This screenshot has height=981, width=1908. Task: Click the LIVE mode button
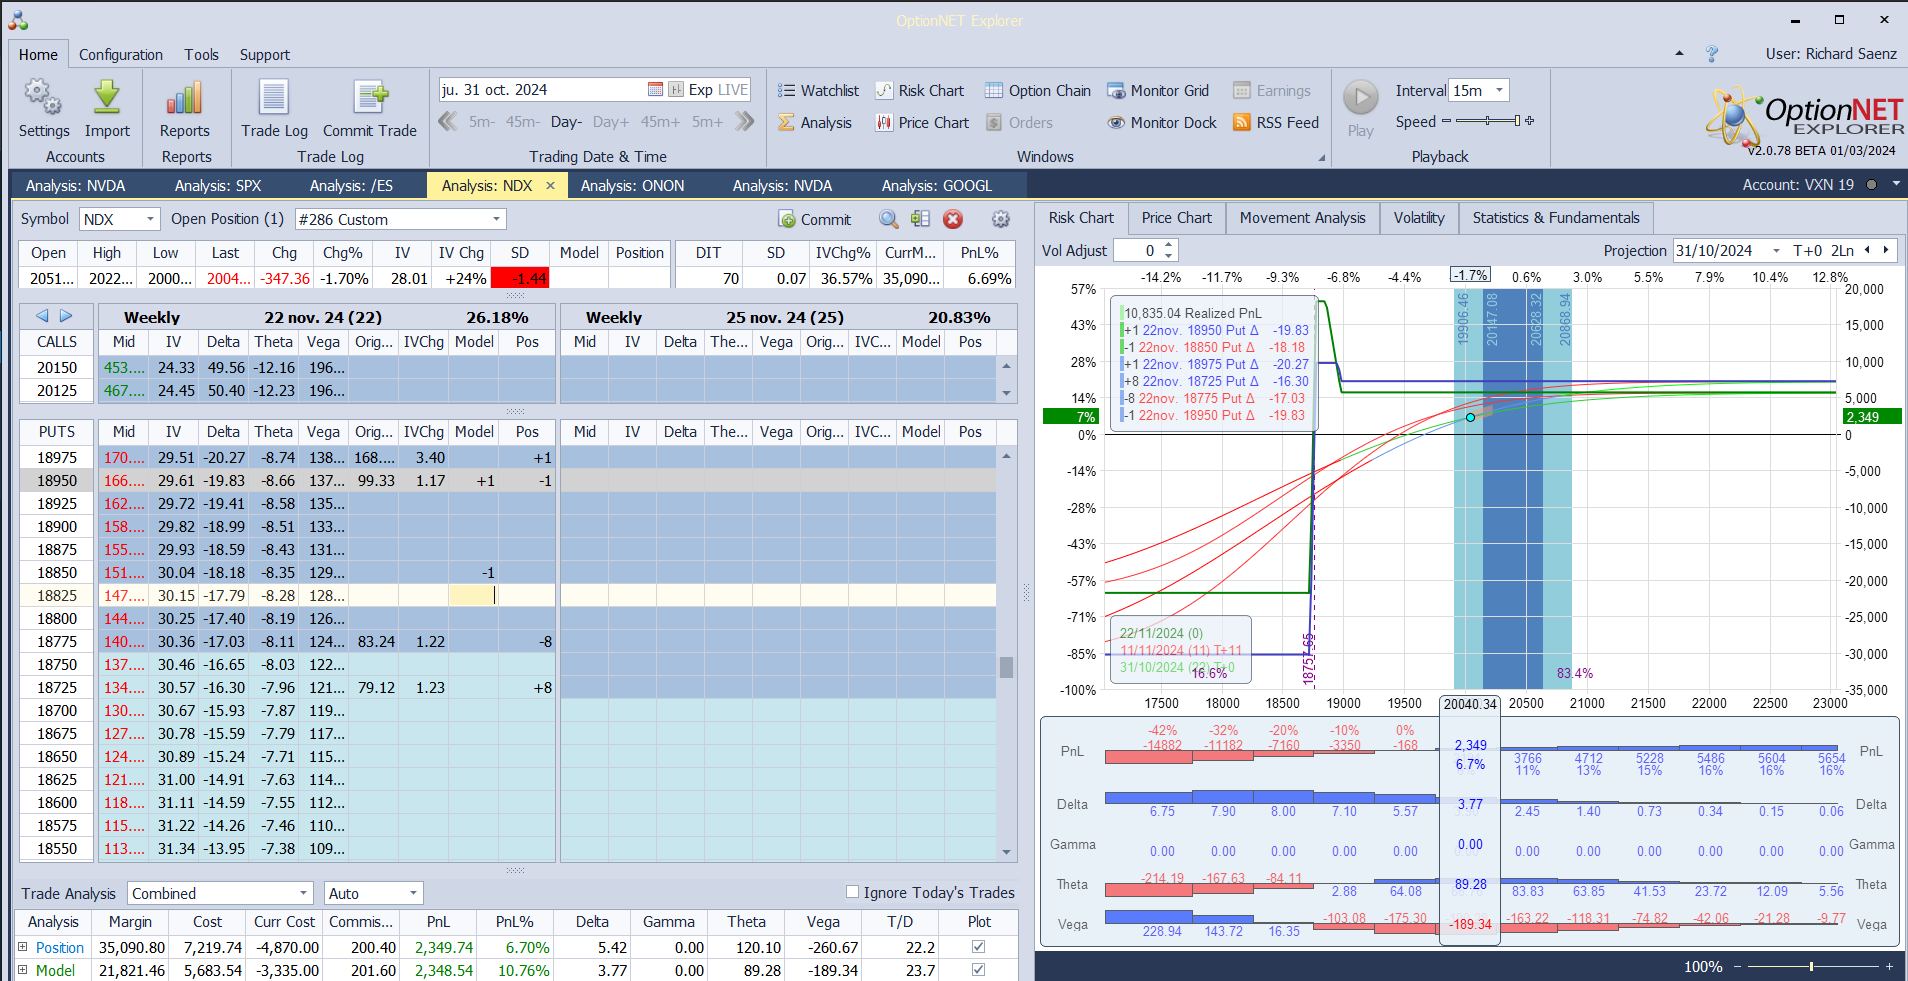click(x=732, y=90)
